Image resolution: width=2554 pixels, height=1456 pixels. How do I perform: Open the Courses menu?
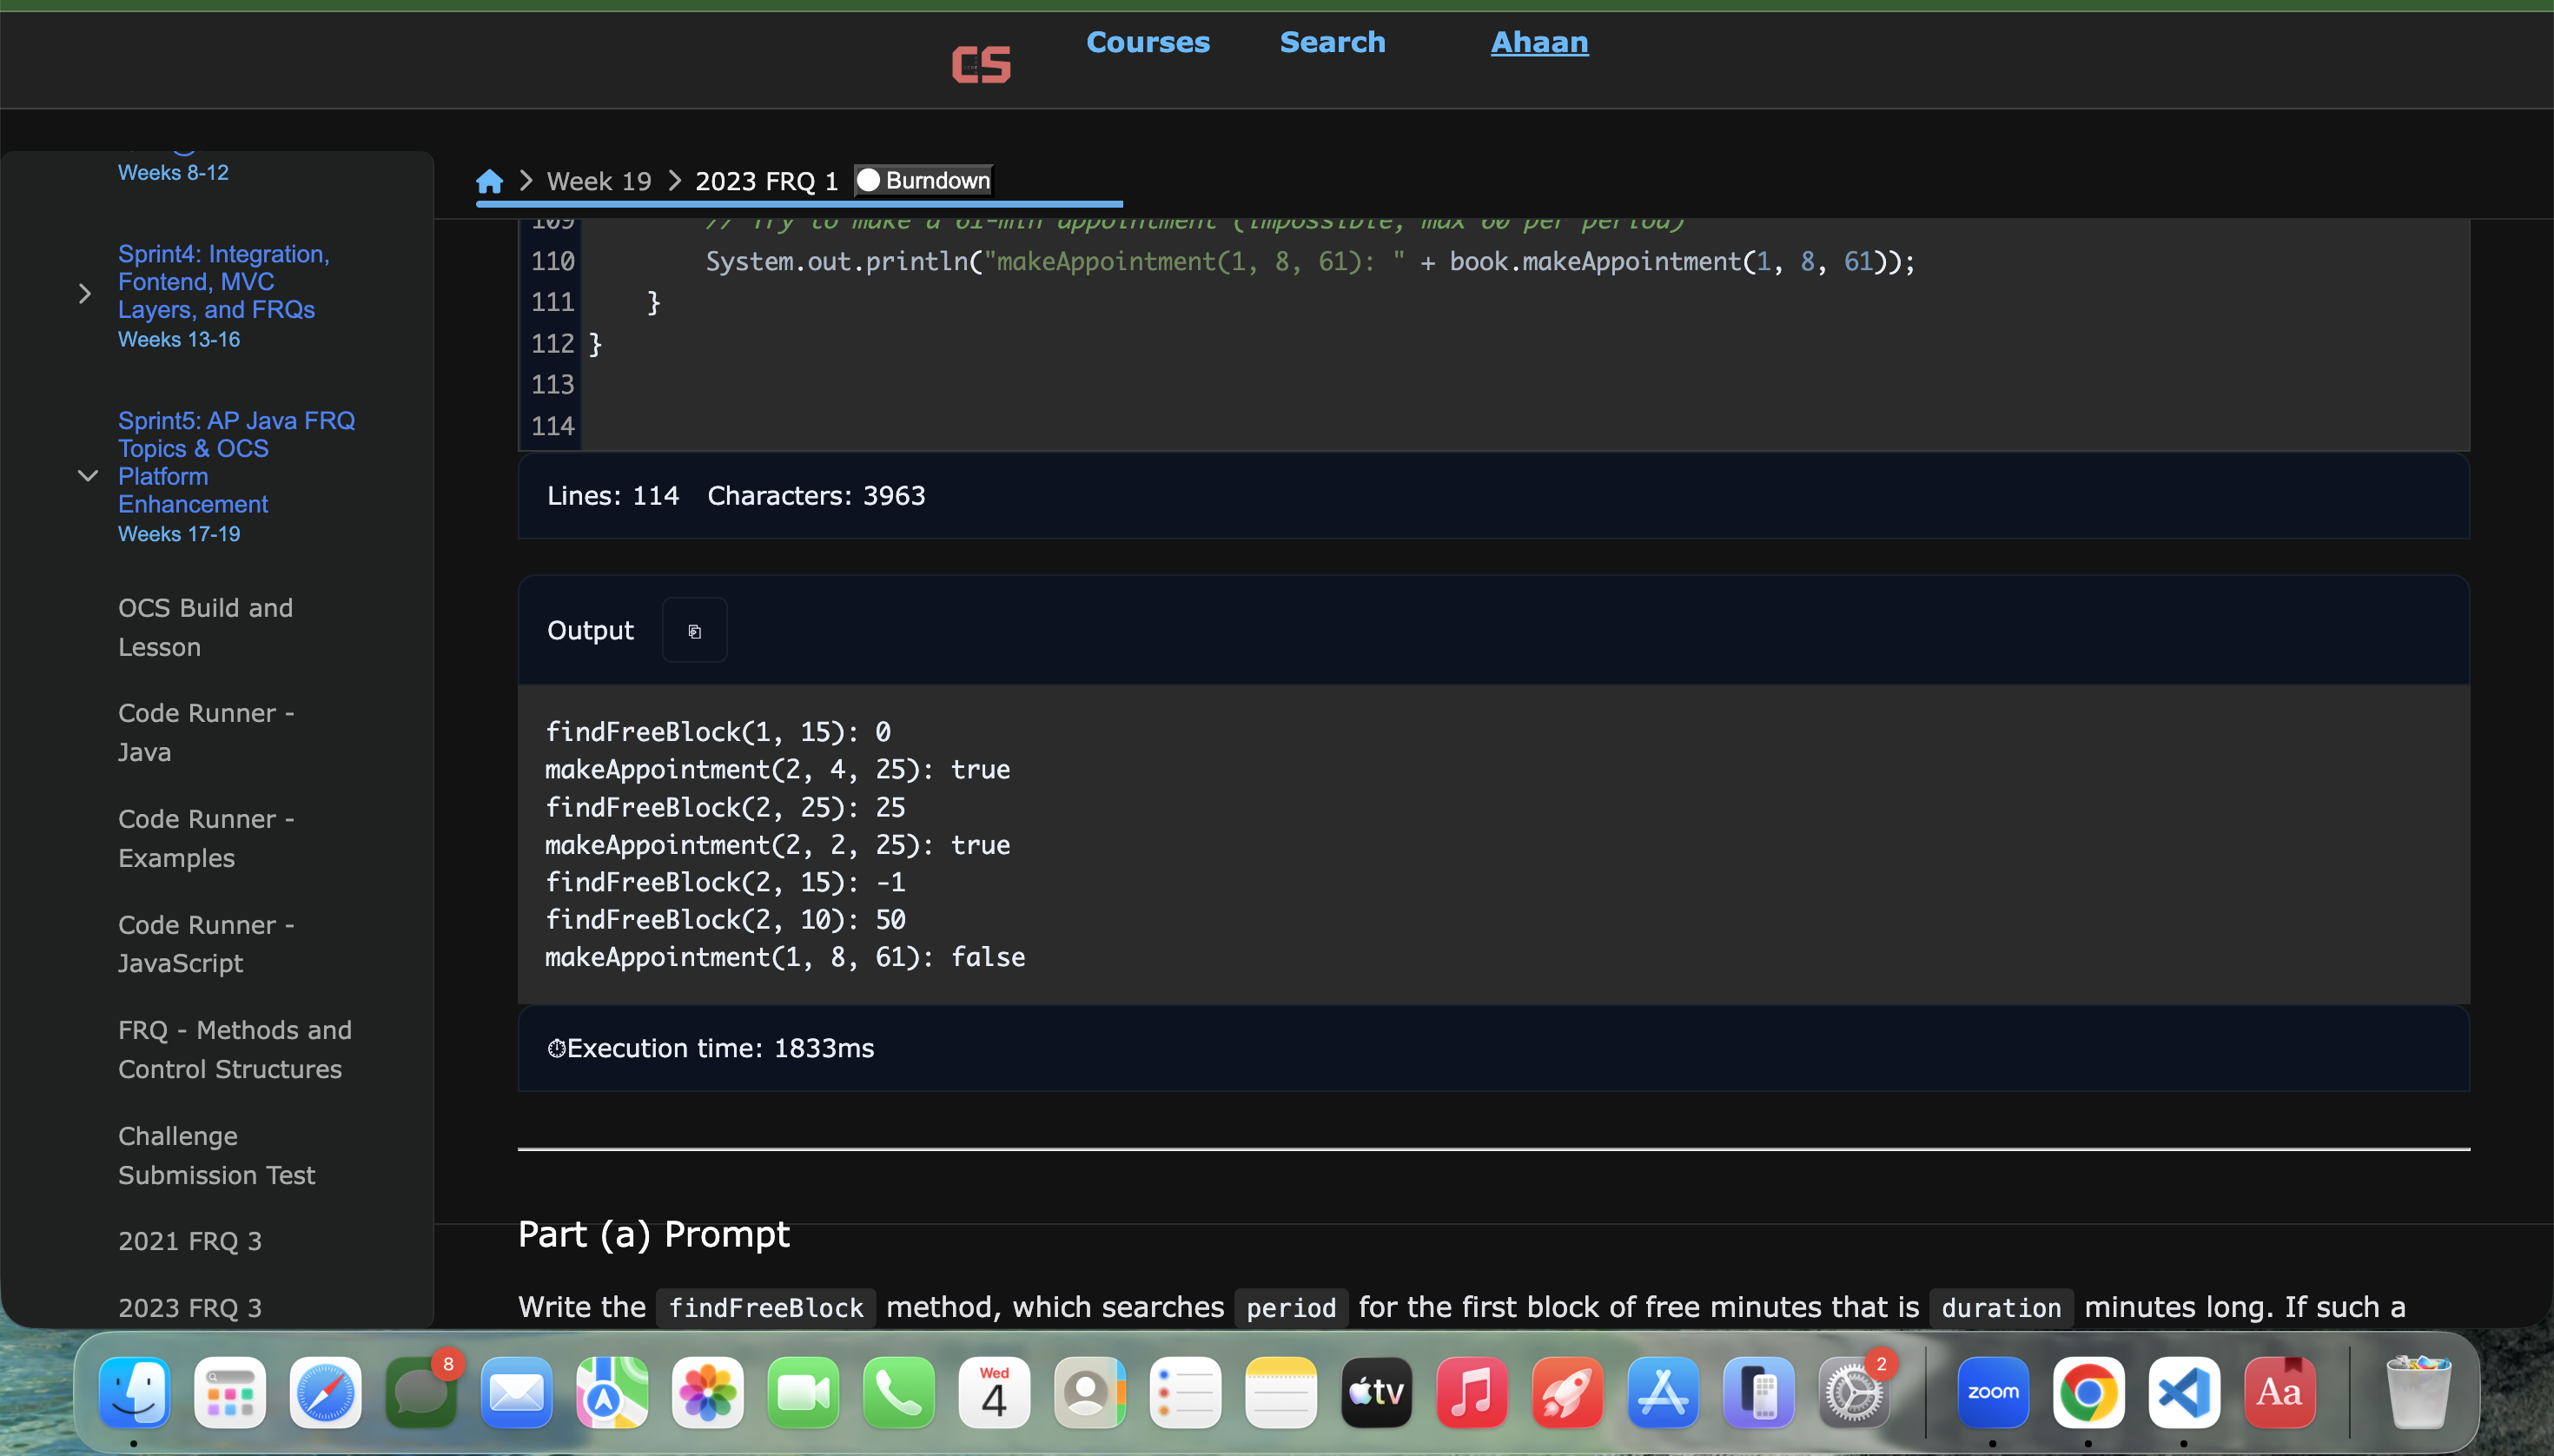1147,42
